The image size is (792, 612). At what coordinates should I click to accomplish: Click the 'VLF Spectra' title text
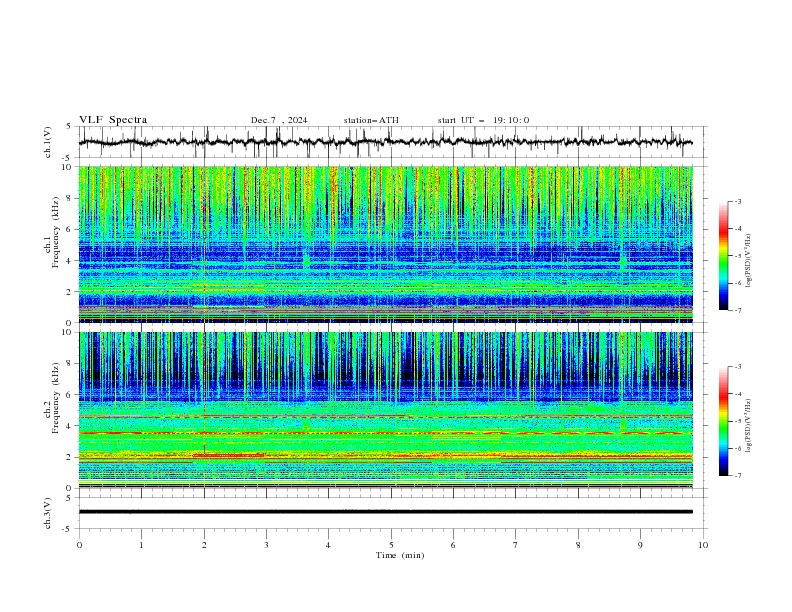(113, 120)
